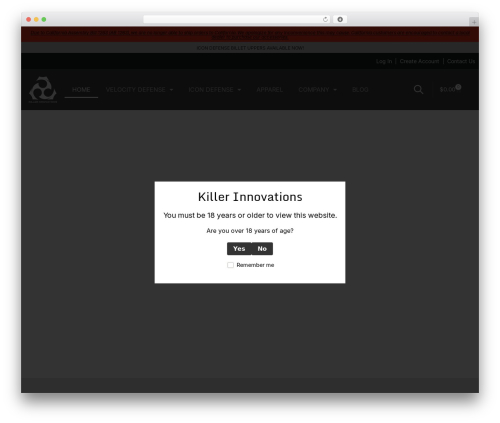Screen dimensions: 500x423
Task: Click the California shipping notice banner
Action: (250, 35)
